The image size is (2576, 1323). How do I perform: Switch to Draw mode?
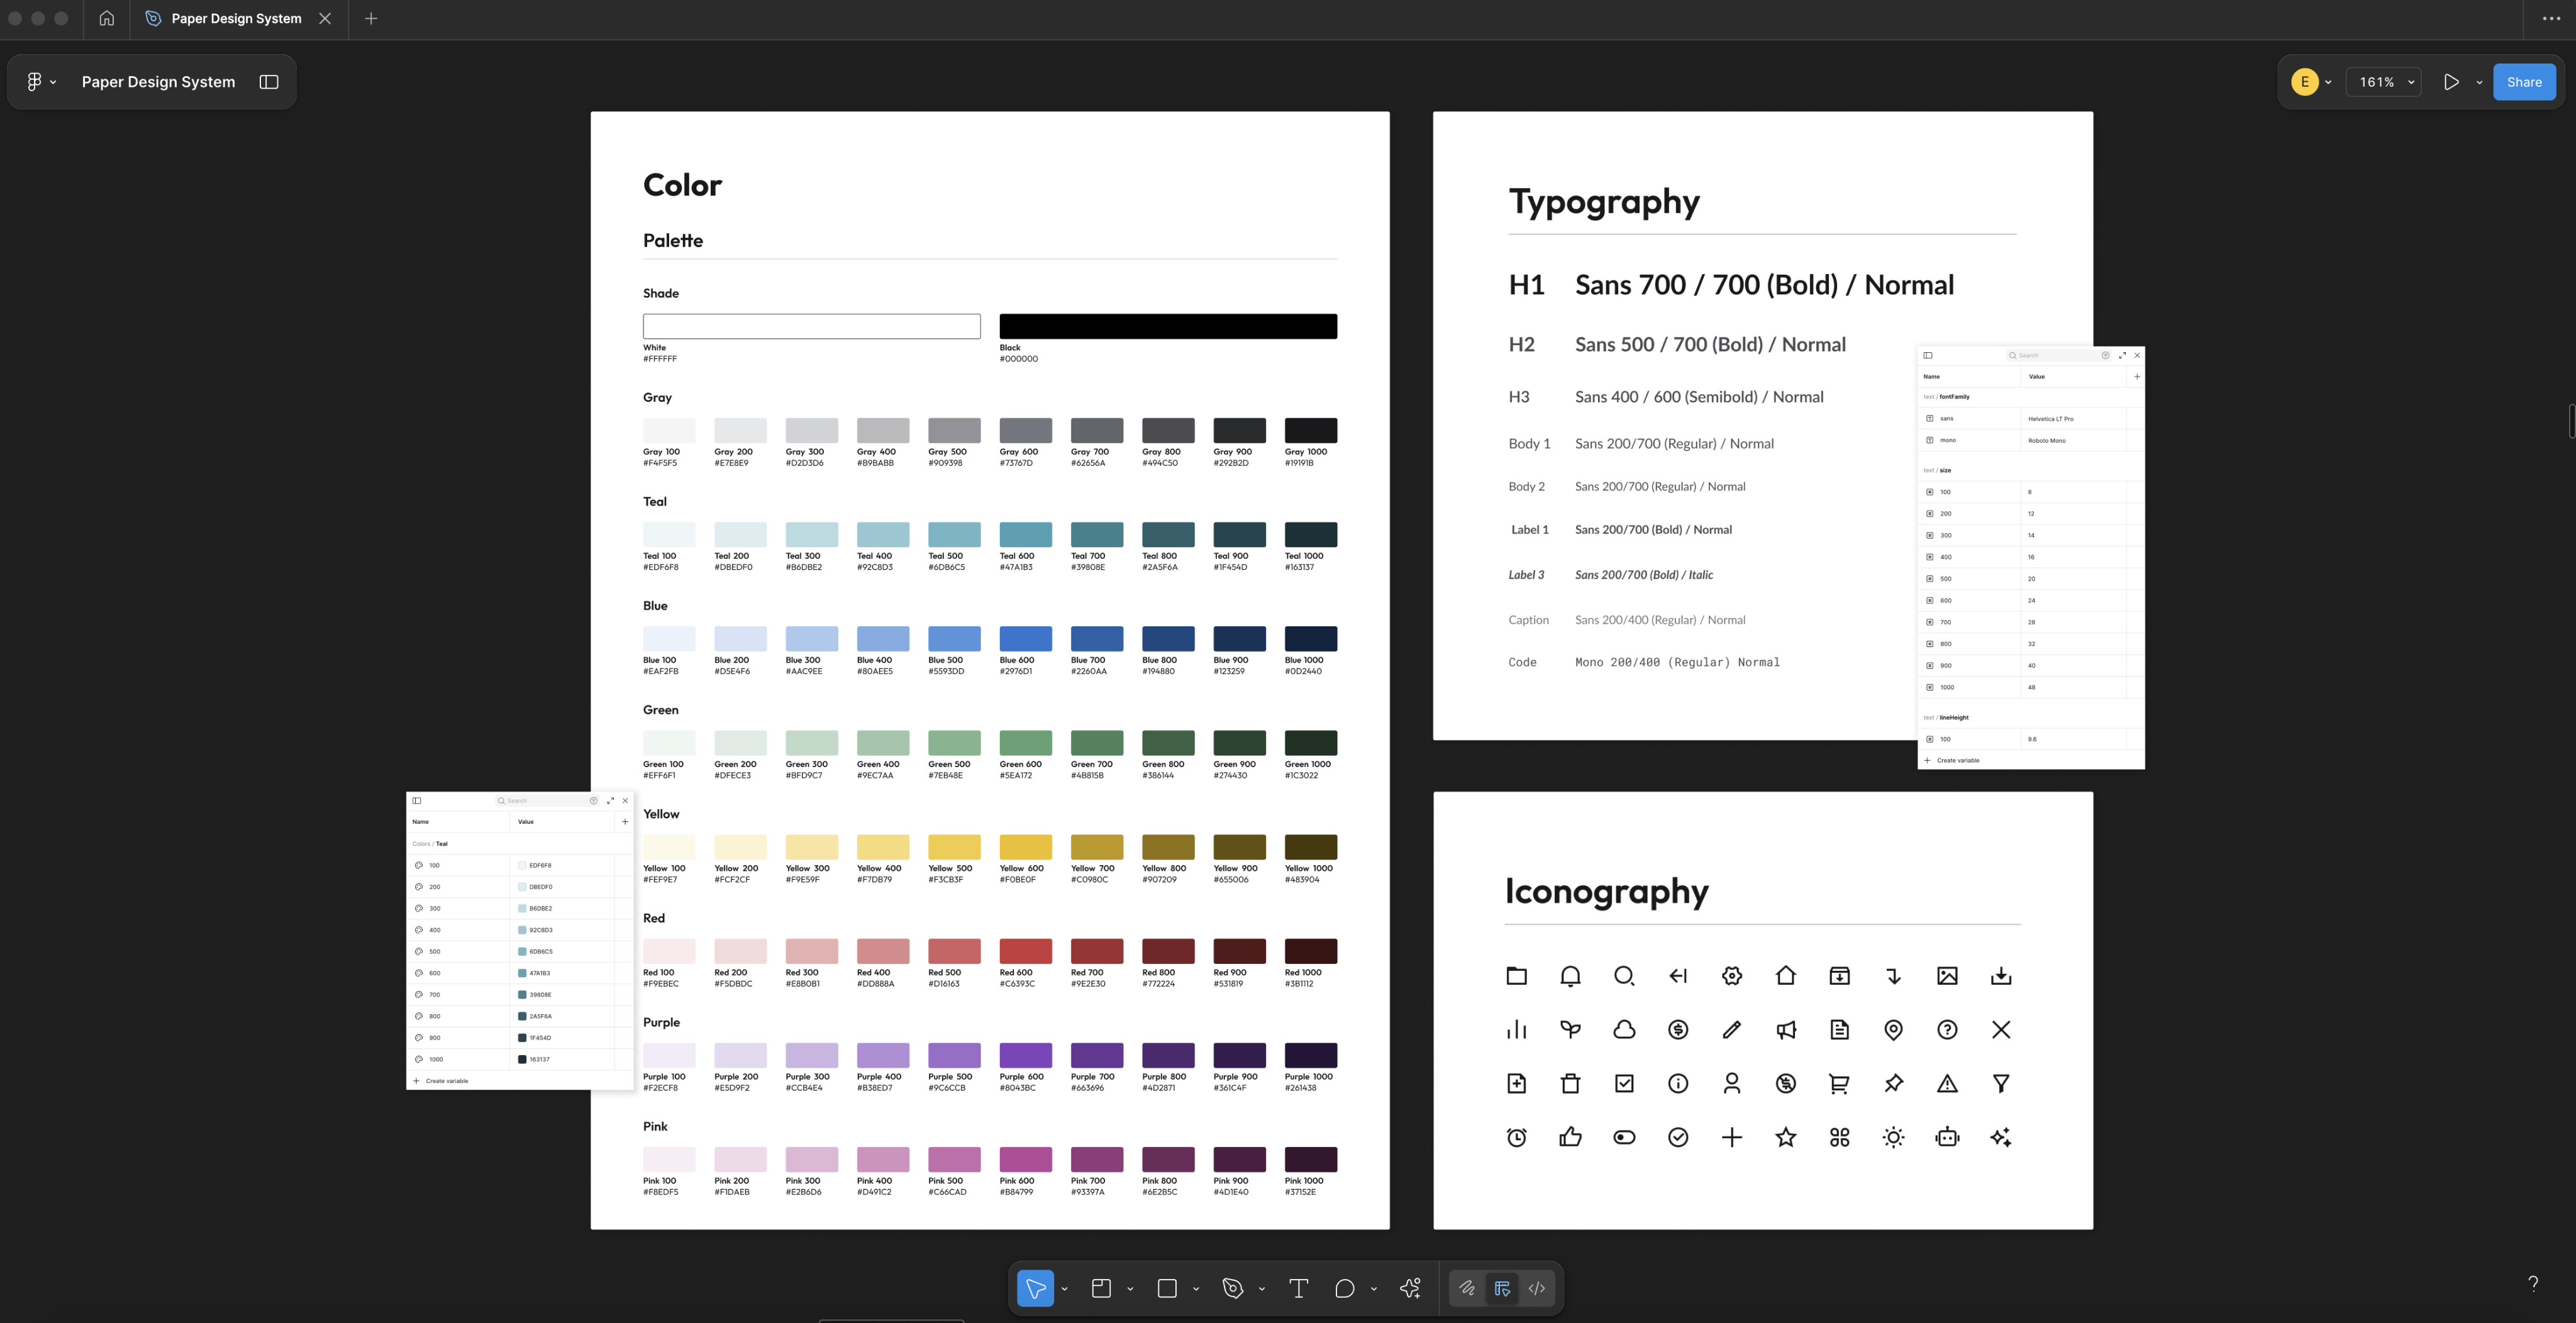coord(1467,1288)
